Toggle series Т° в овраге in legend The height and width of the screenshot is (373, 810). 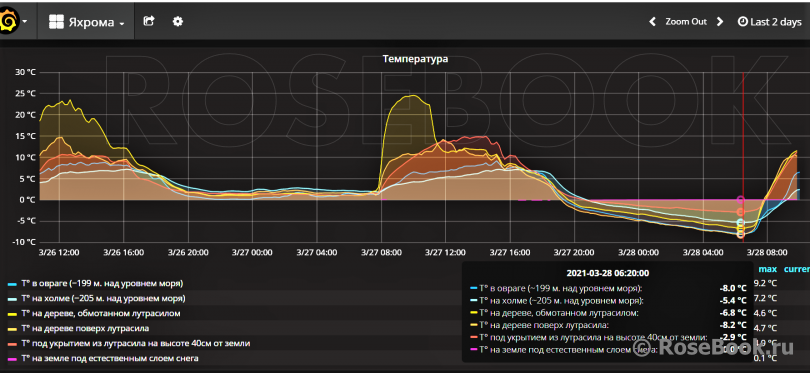click(102, 284)
